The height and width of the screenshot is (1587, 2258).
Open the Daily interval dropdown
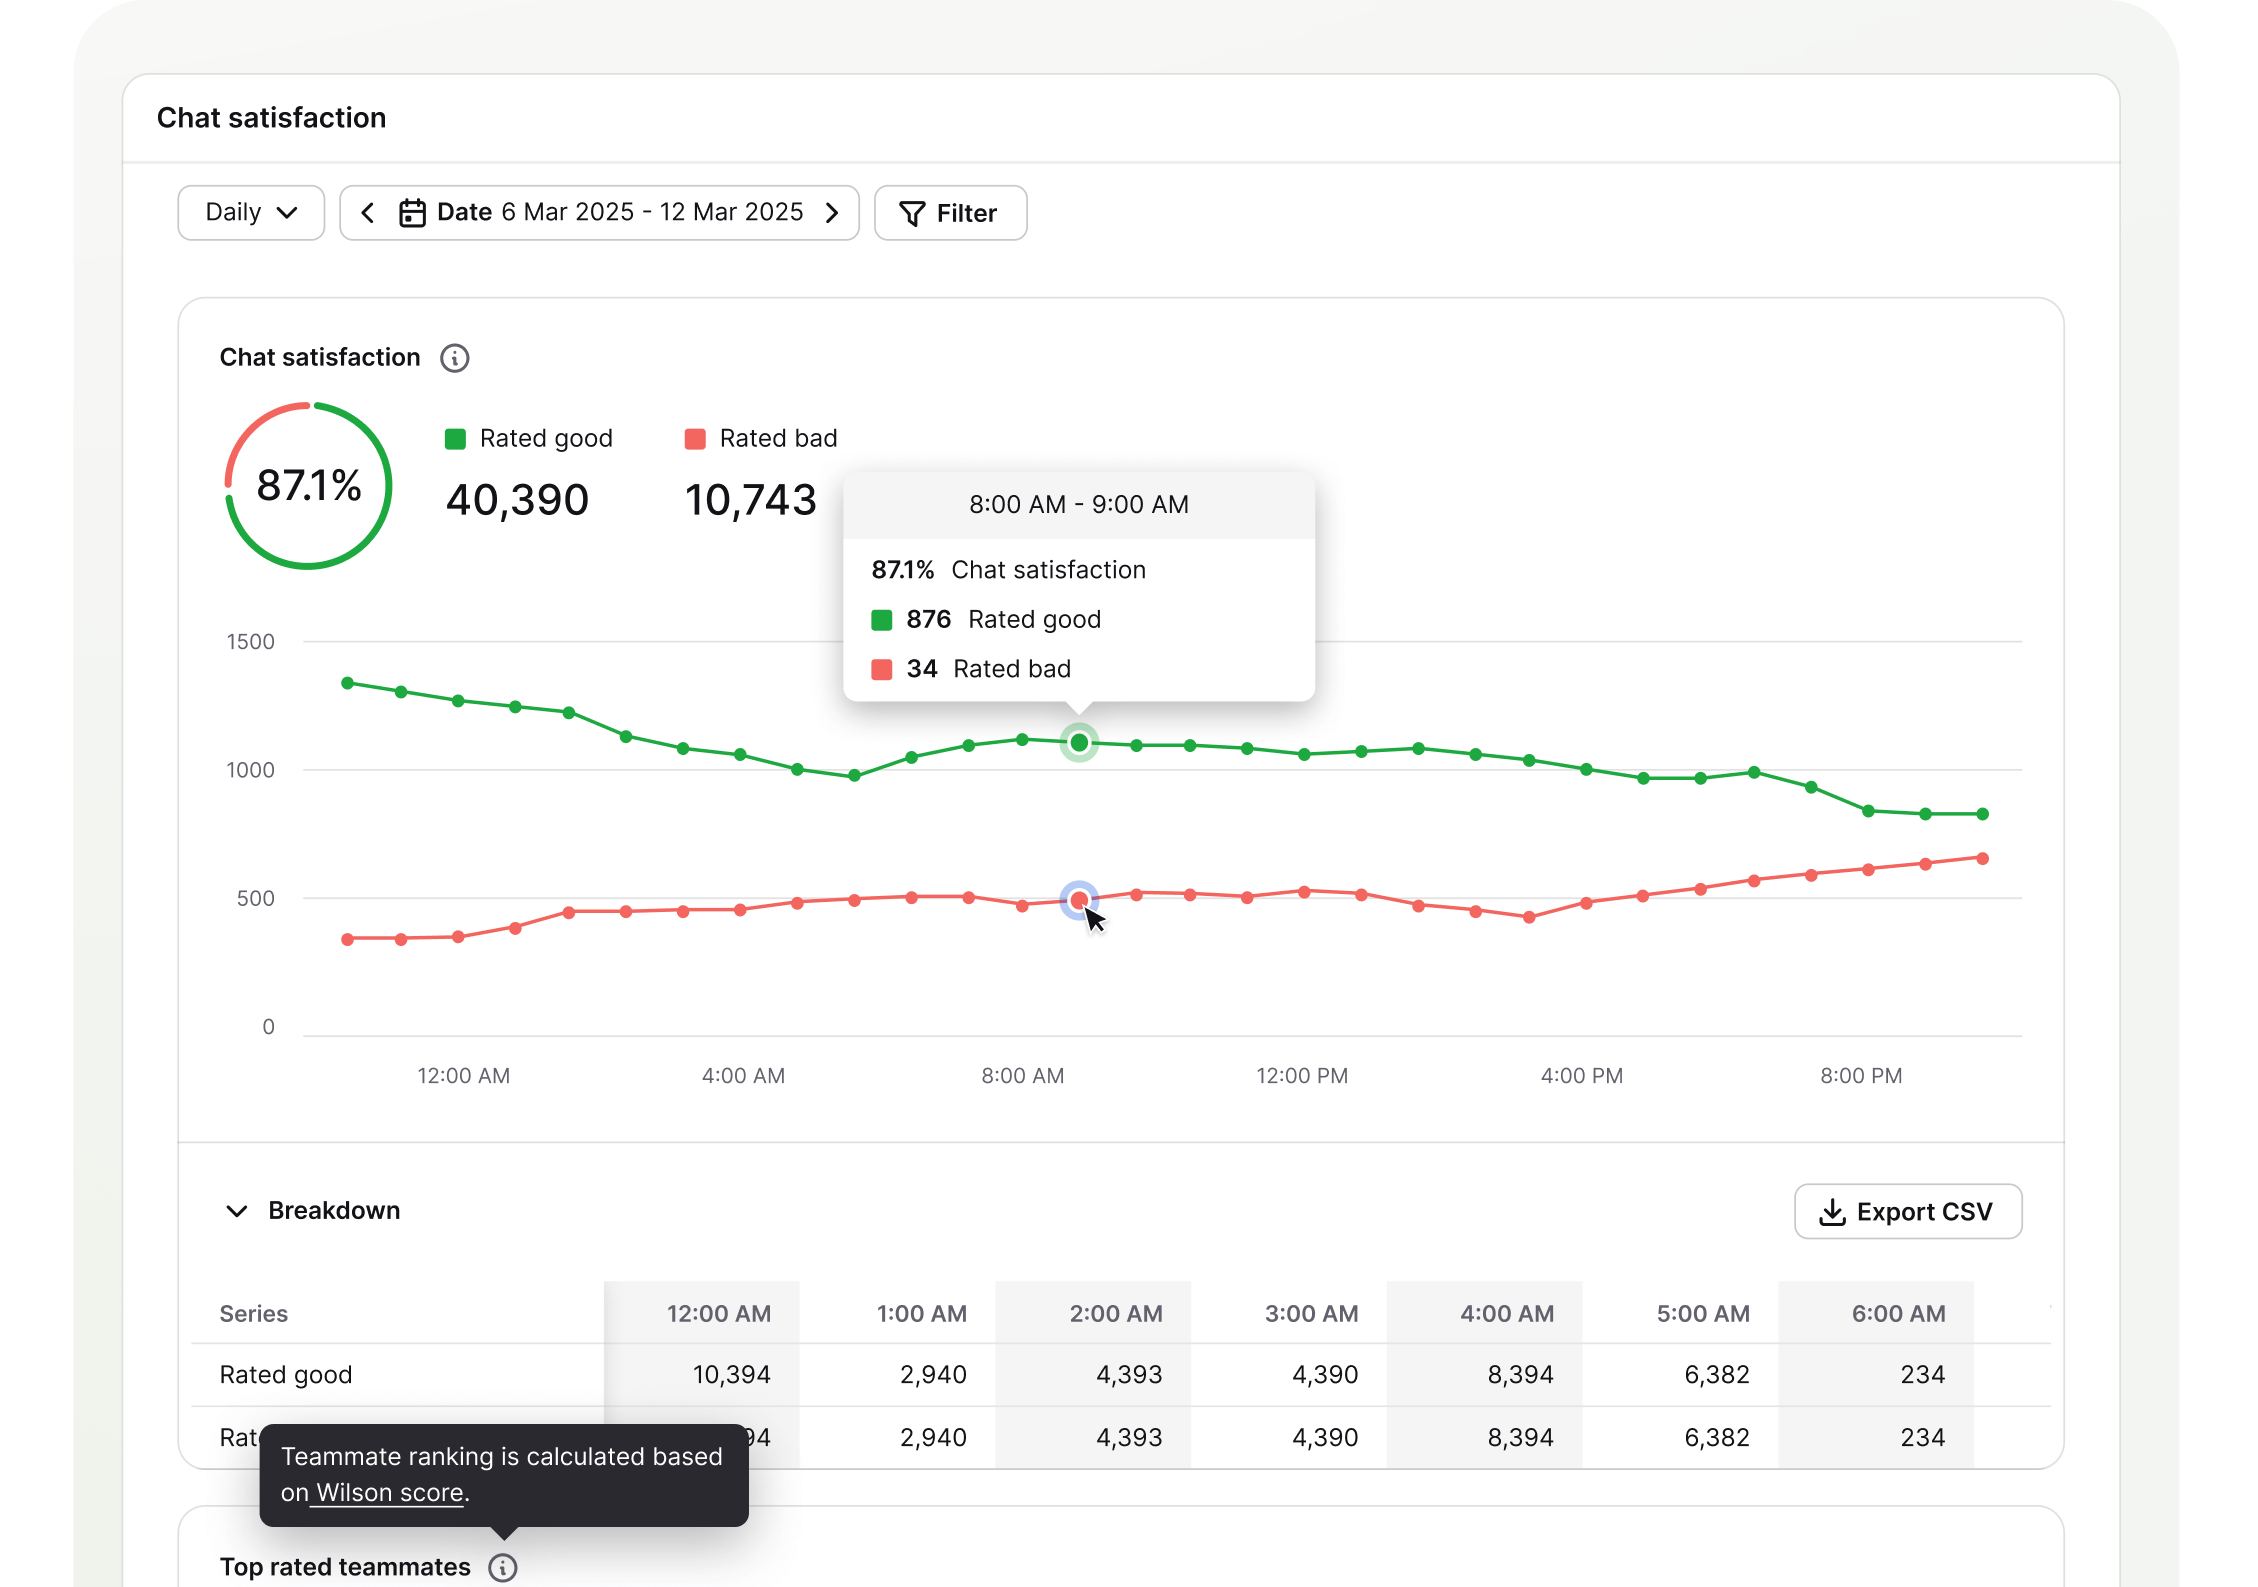(251, 213)
